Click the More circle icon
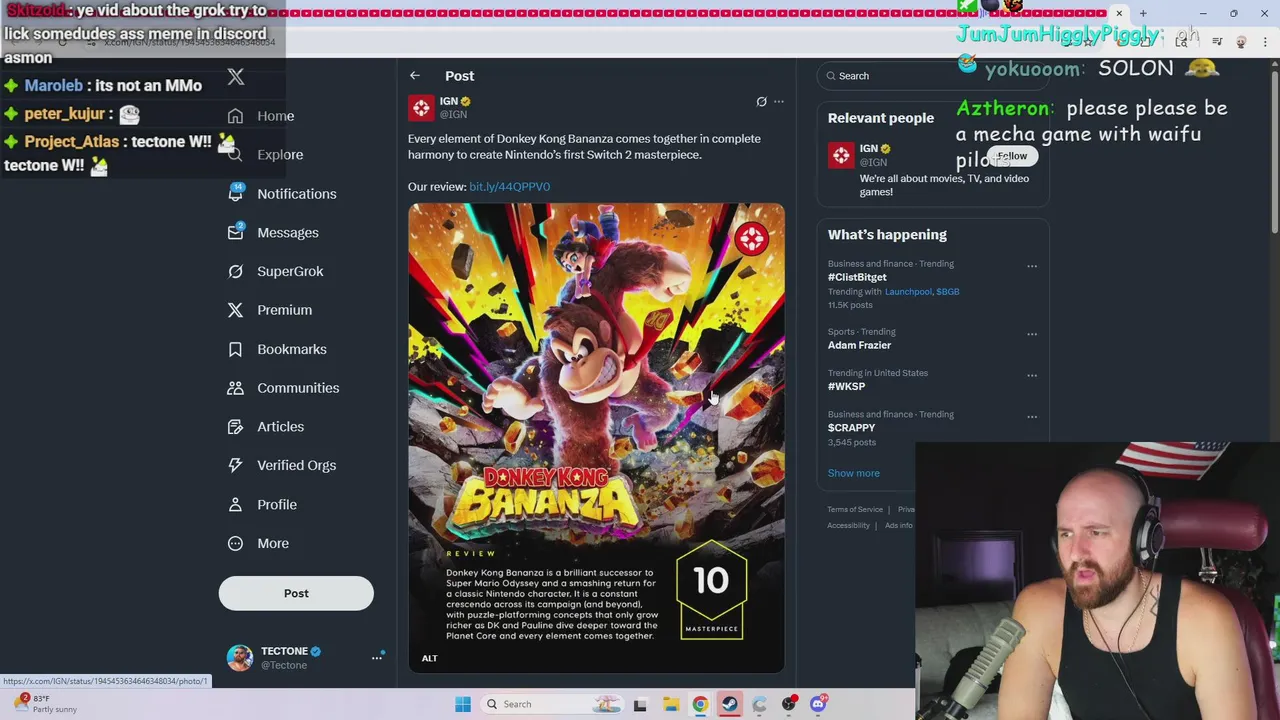The width and height of the screenshot is (1280, 720). coord(235,543)
